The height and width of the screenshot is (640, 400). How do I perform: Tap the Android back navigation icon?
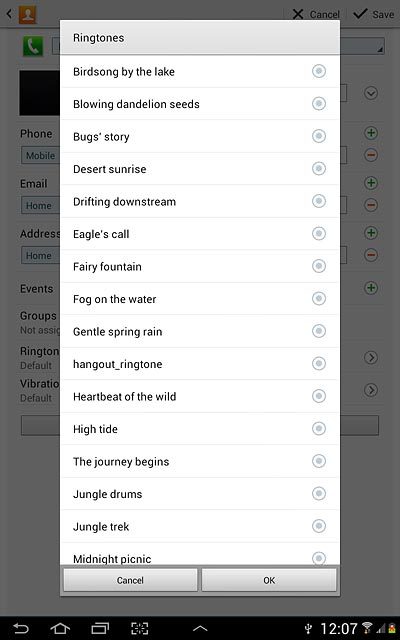pos(20,628)
